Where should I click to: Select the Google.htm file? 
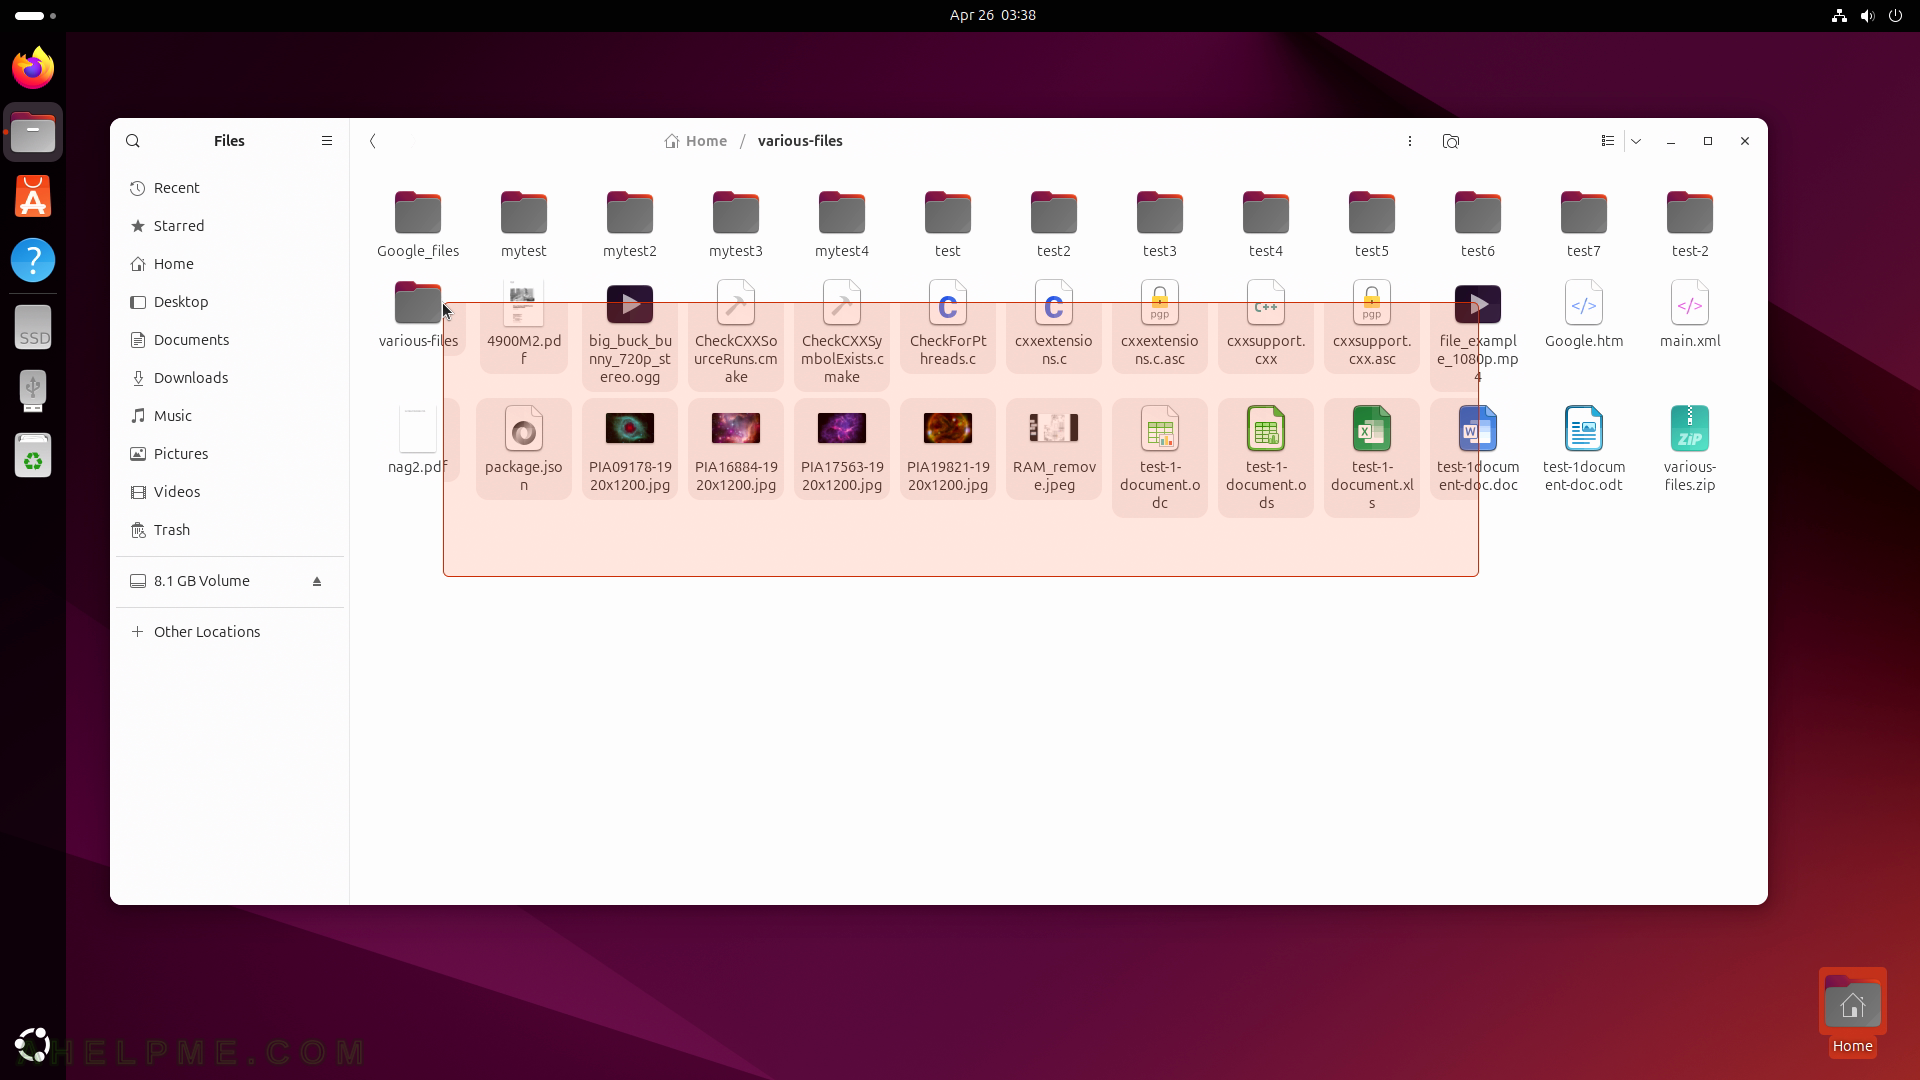tap(1584, 315)
